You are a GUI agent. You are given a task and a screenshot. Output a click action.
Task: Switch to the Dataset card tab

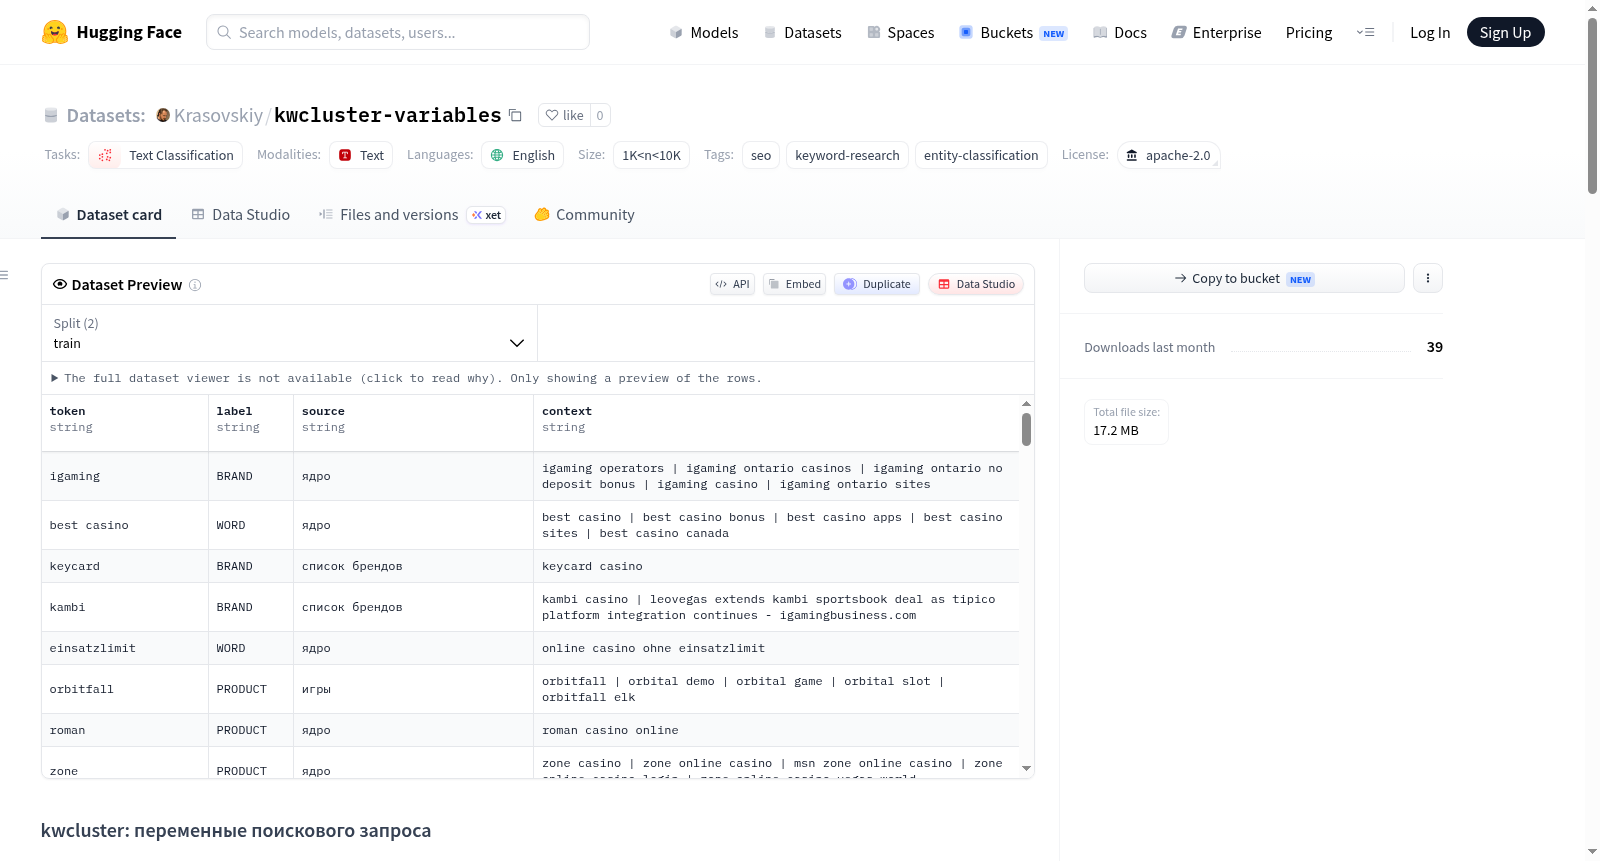point(108,215)
